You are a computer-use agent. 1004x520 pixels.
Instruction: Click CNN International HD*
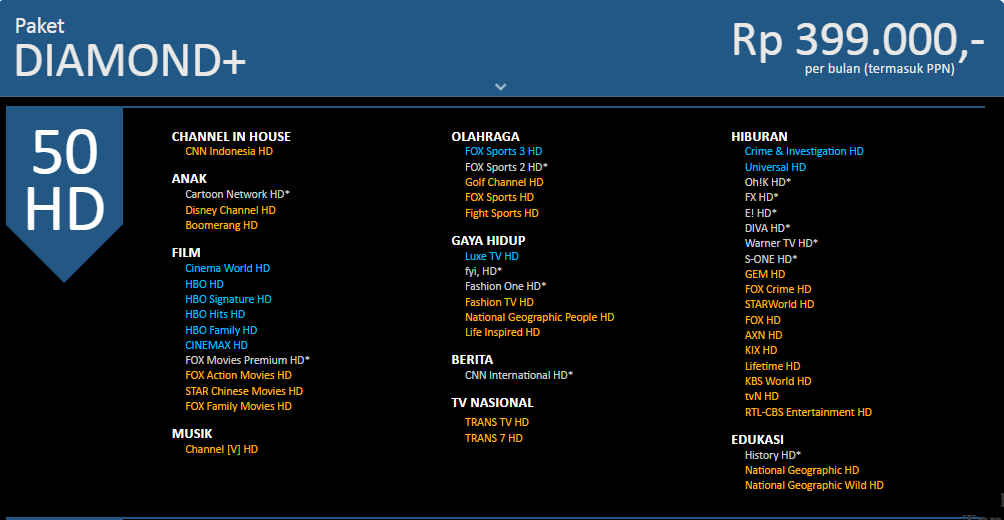tap(519, 375)
